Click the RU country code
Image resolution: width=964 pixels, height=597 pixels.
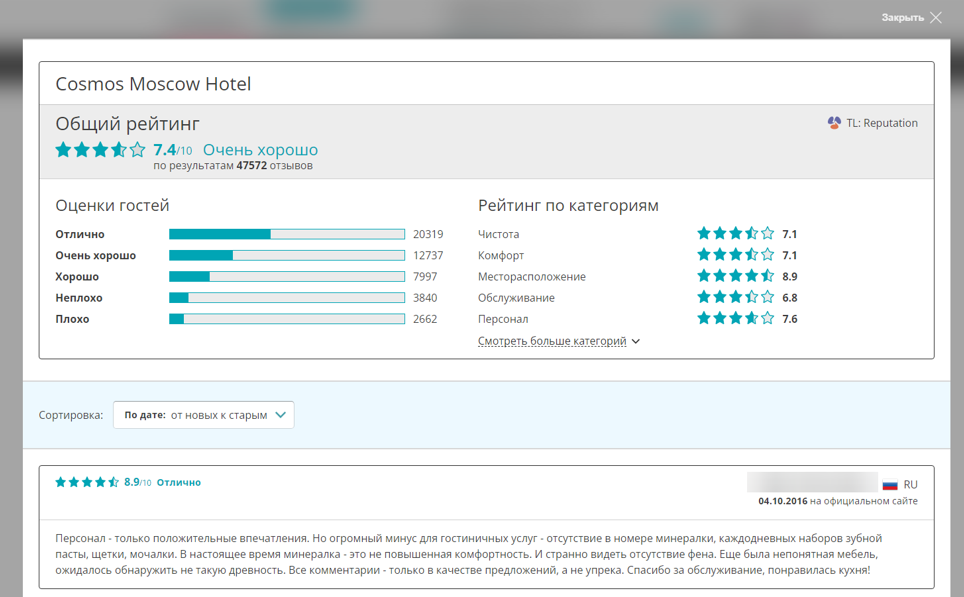tap(911, 485)
